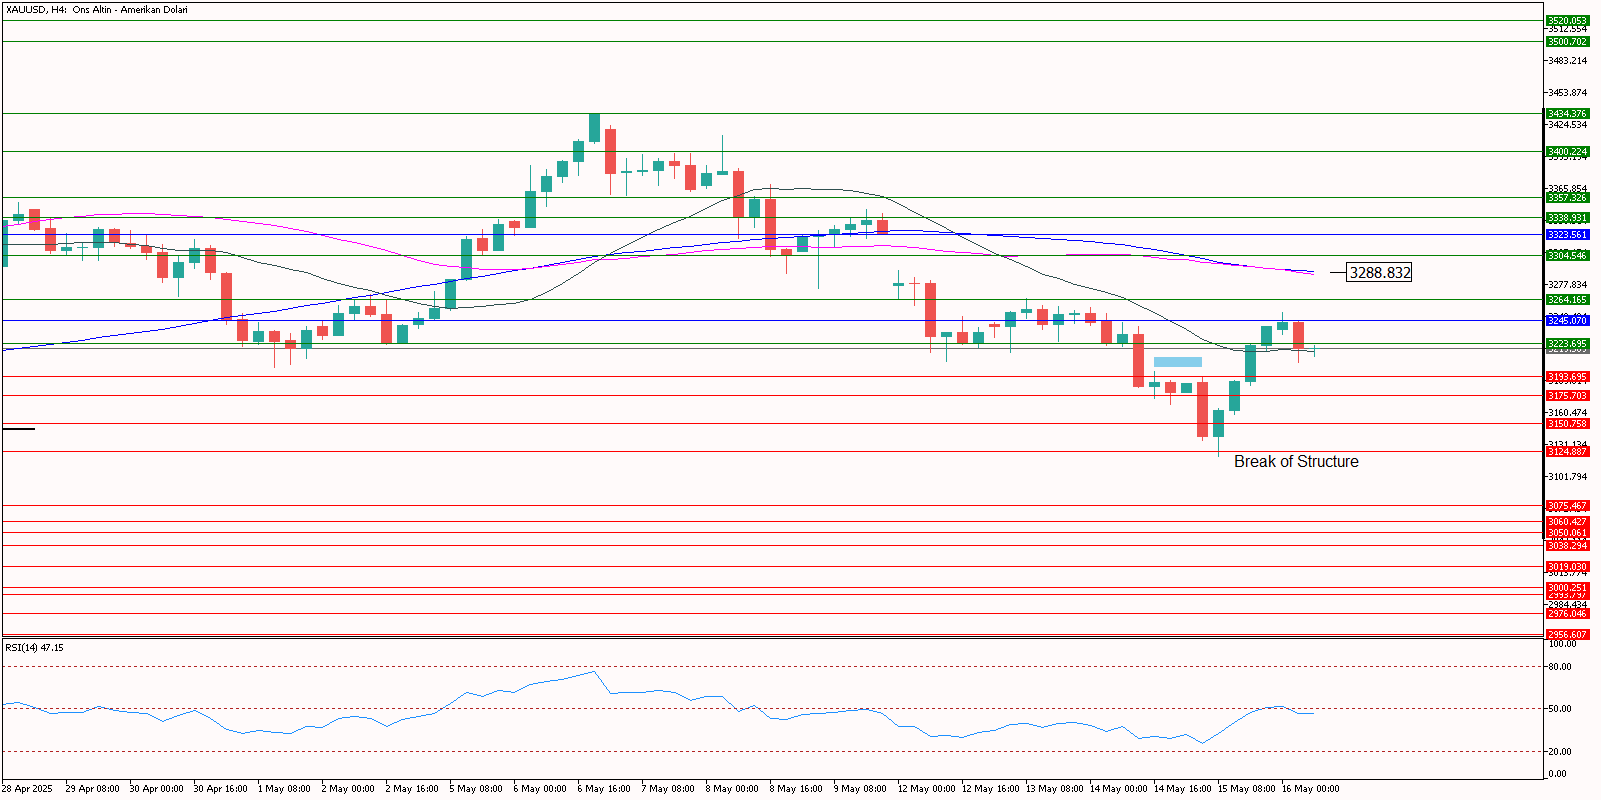Viewport: 1601px width, 800px height.
Task: Click the '6 May 00:00' time label
Action: coord(540,788)
